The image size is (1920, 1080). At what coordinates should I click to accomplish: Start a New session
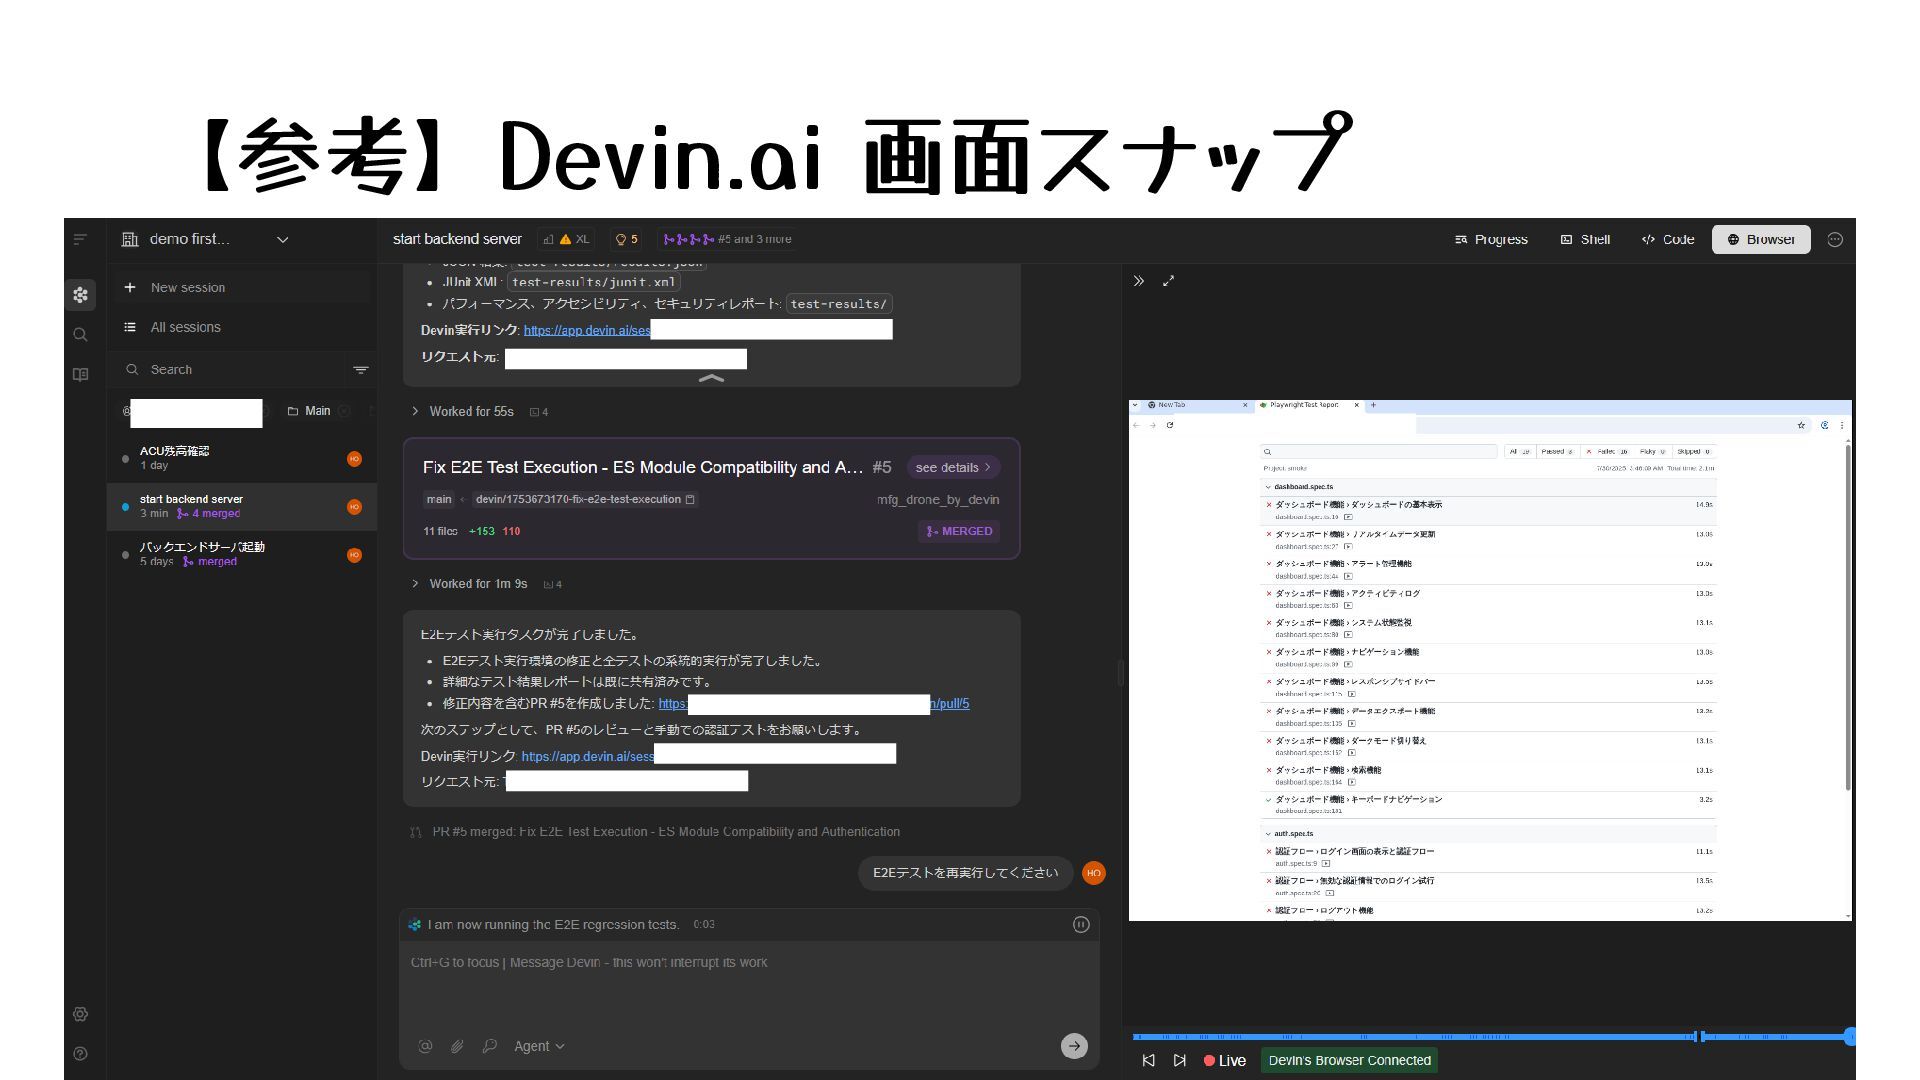tap(241, 287)
